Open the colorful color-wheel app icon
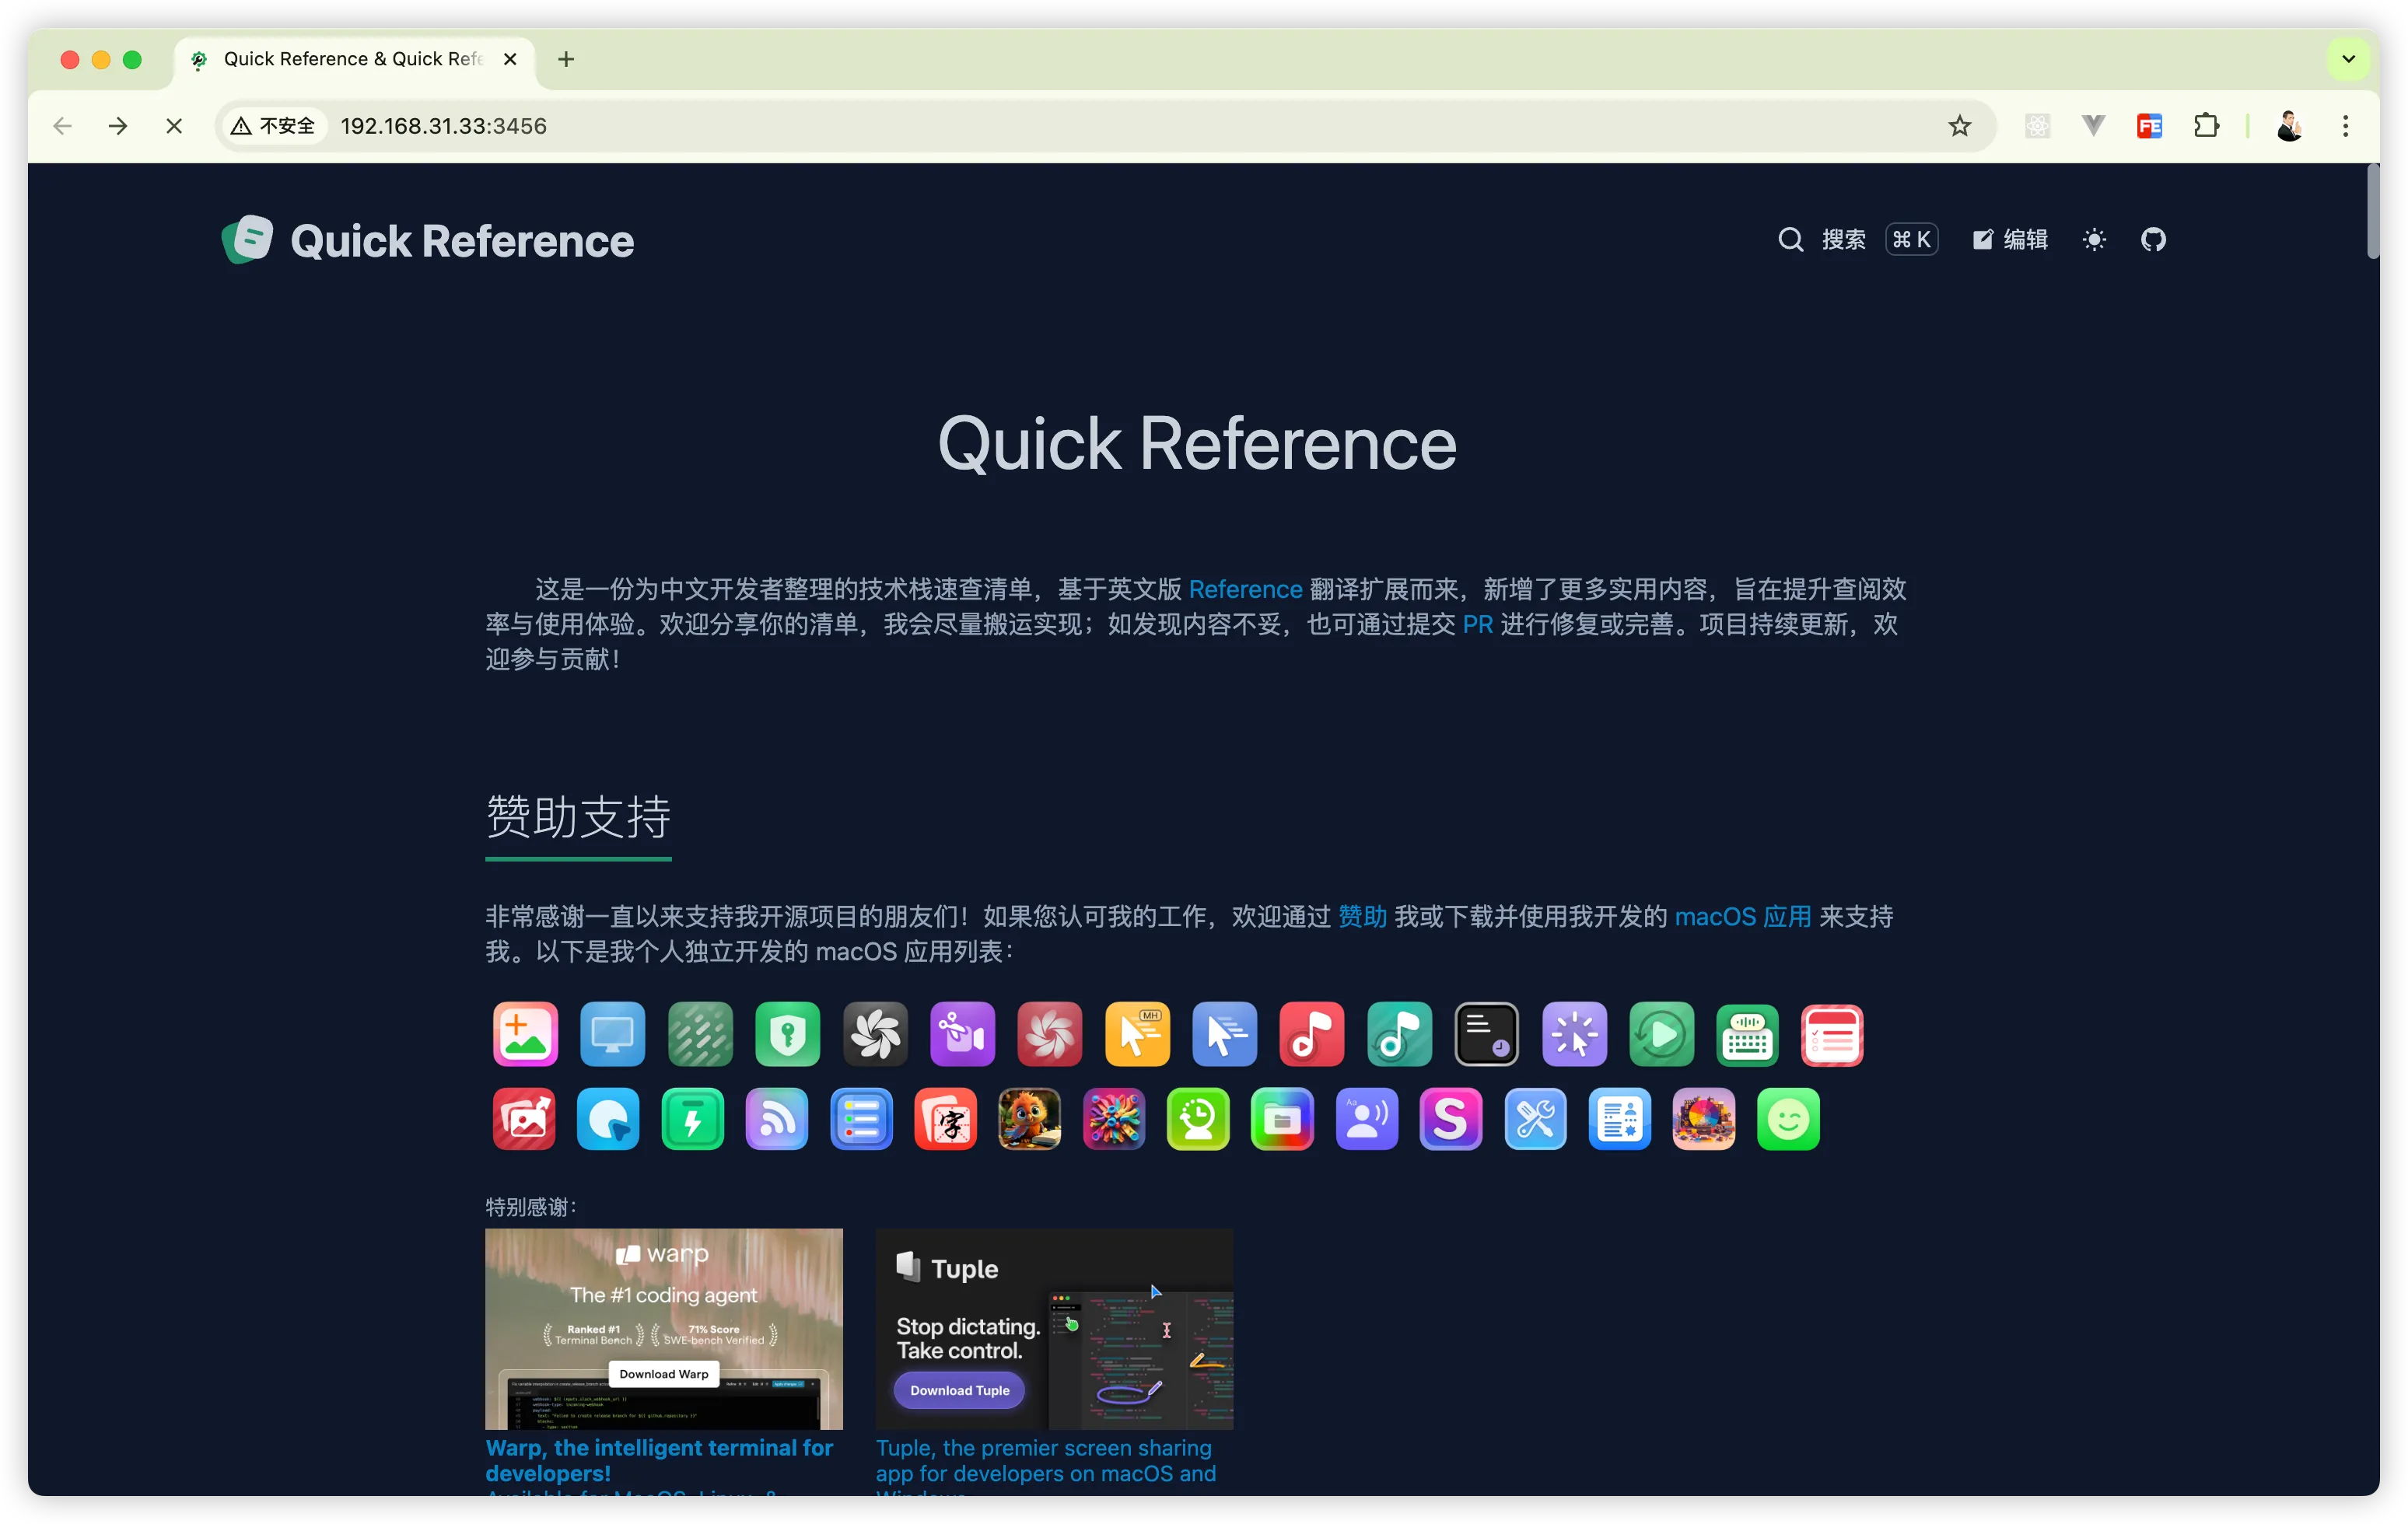 click(1704, 1119)
